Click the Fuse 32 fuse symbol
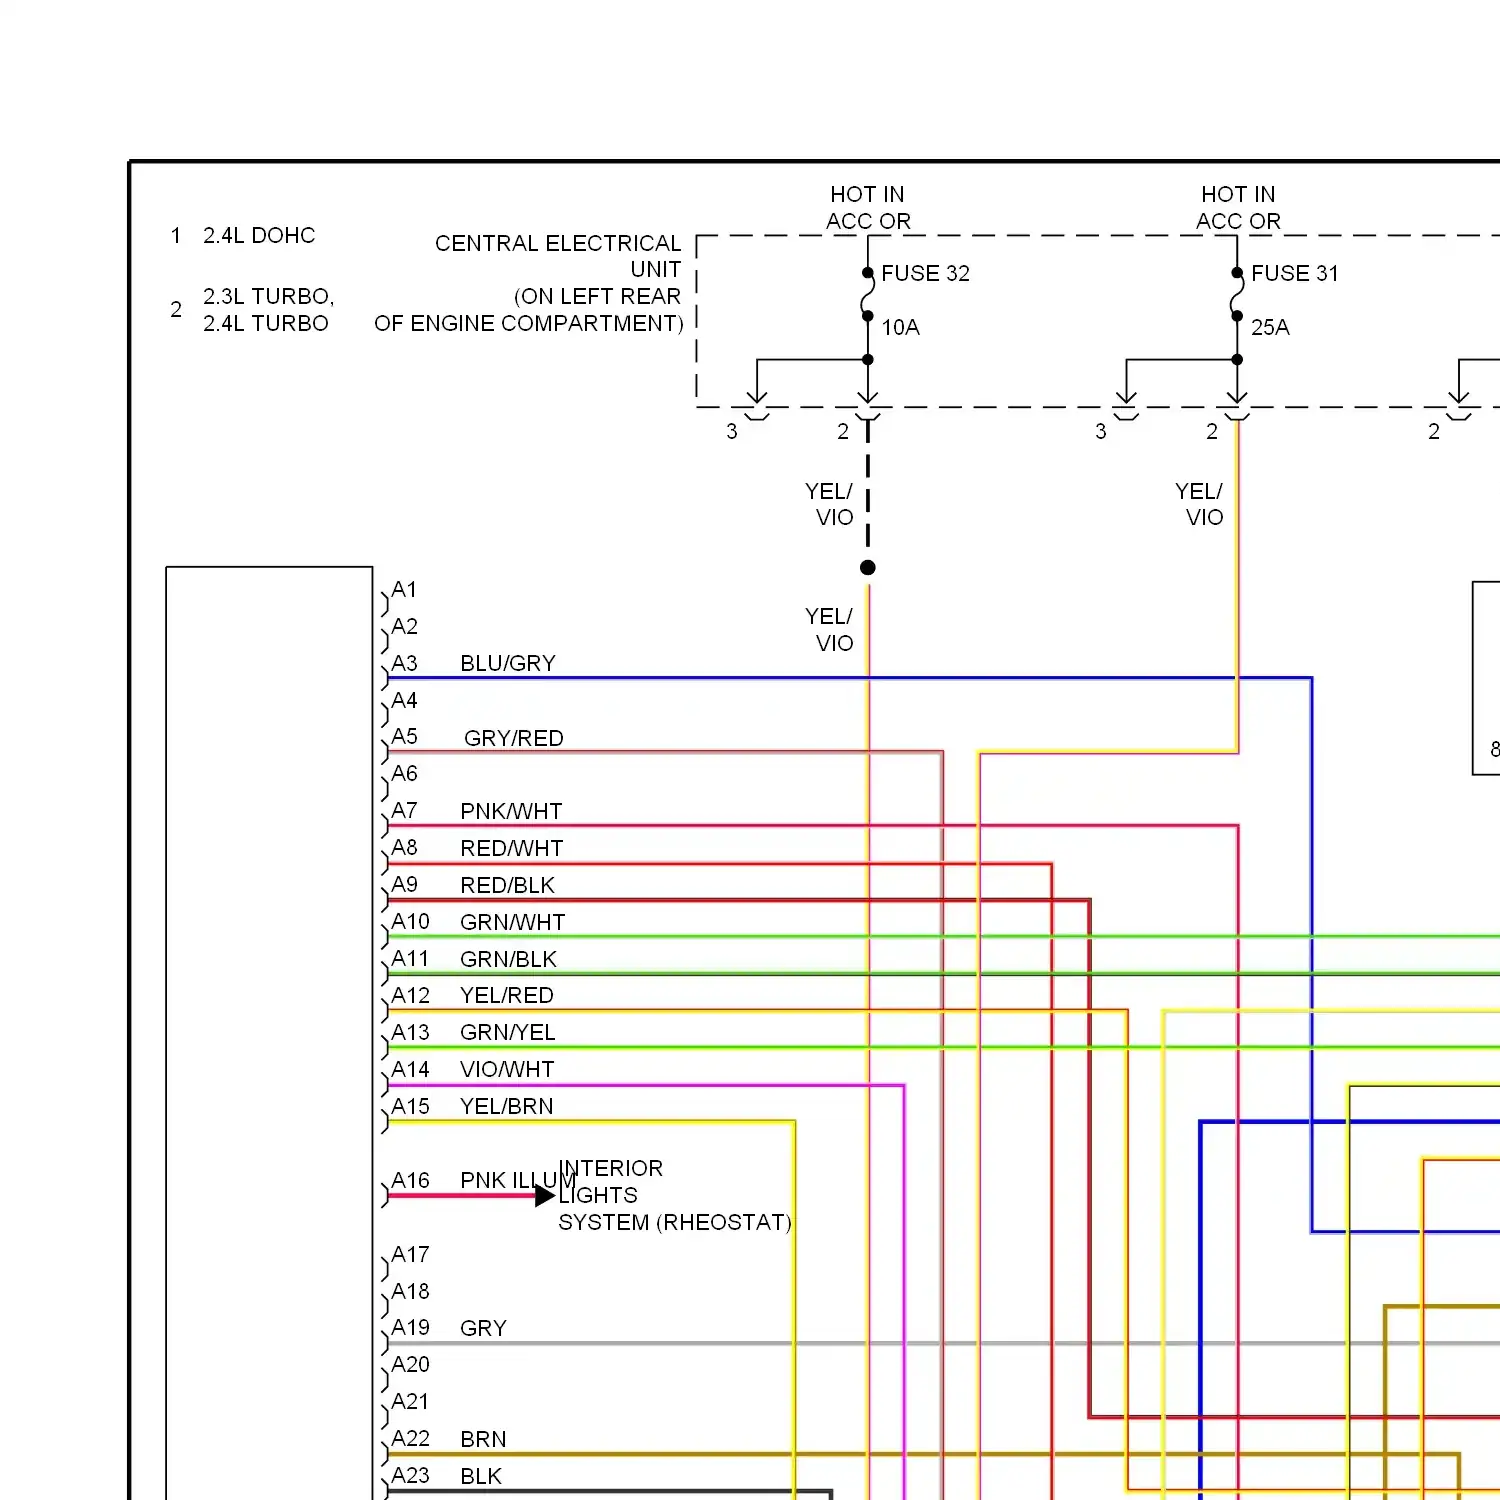 867,294
